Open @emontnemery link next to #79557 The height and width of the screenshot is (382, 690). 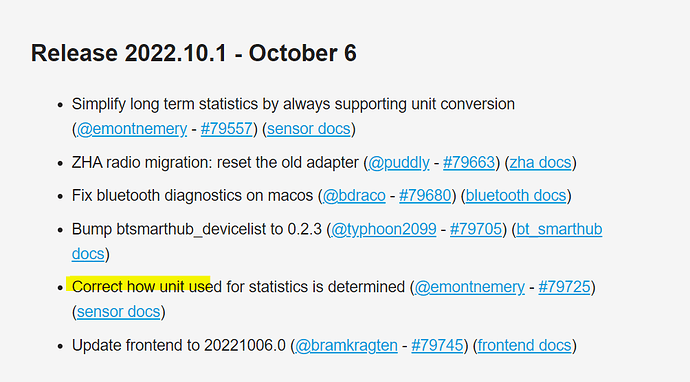pyautogui.click(x=132, y=129)
